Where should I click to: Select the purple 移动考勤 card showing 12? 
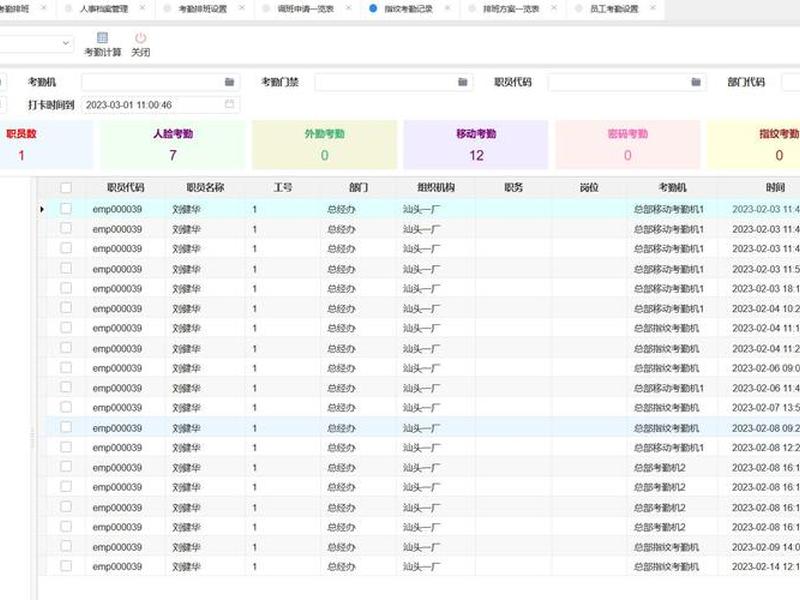click(x=476, y=145)
